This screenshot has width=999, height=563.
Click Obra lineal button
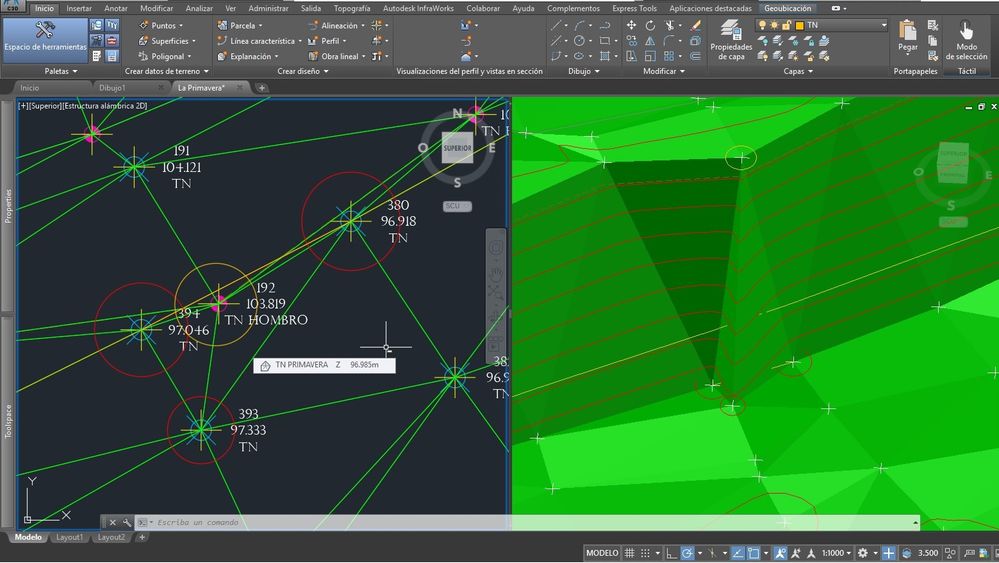click(337, 56)
